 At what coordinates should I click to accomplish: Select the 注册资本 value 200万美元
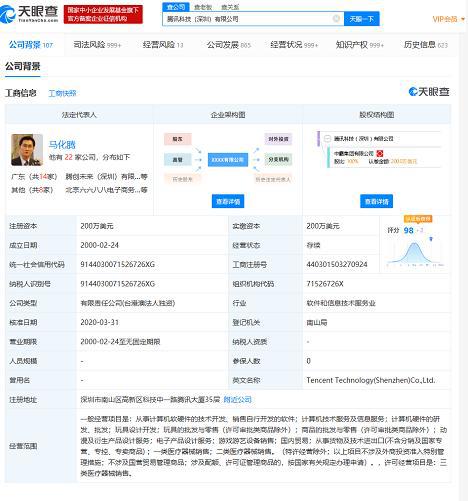pyautogui.click(x=97, y=226)
